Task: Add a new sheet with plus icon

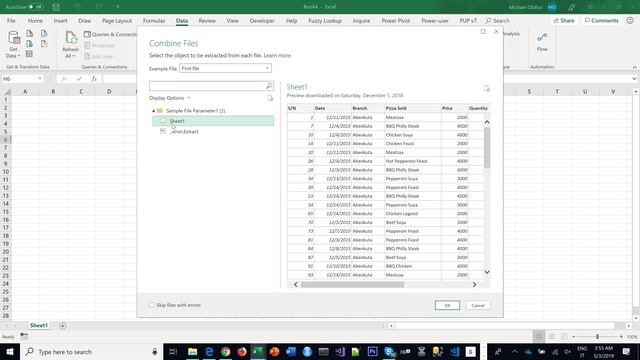Action: [62, 325]
